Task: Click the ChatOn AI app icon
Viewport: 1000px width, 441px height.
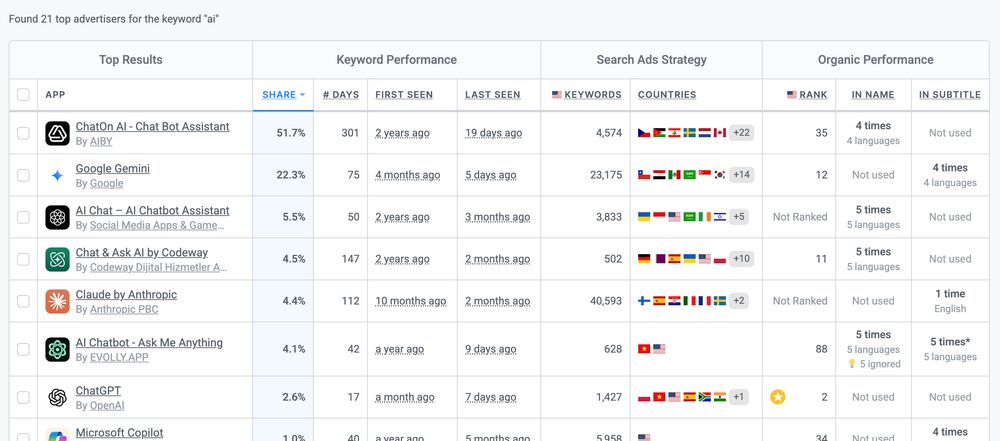Action: (57, 133)
